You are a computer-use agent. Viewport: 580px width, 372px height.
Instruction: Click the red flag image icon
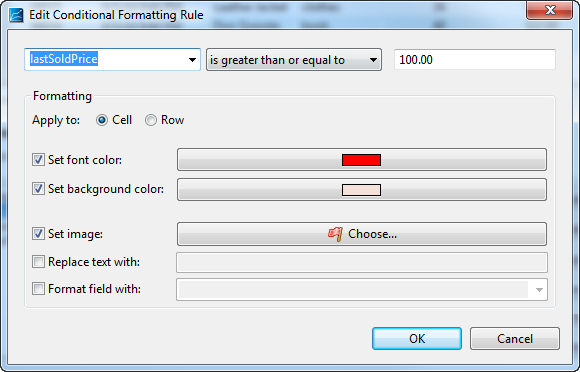335,234
